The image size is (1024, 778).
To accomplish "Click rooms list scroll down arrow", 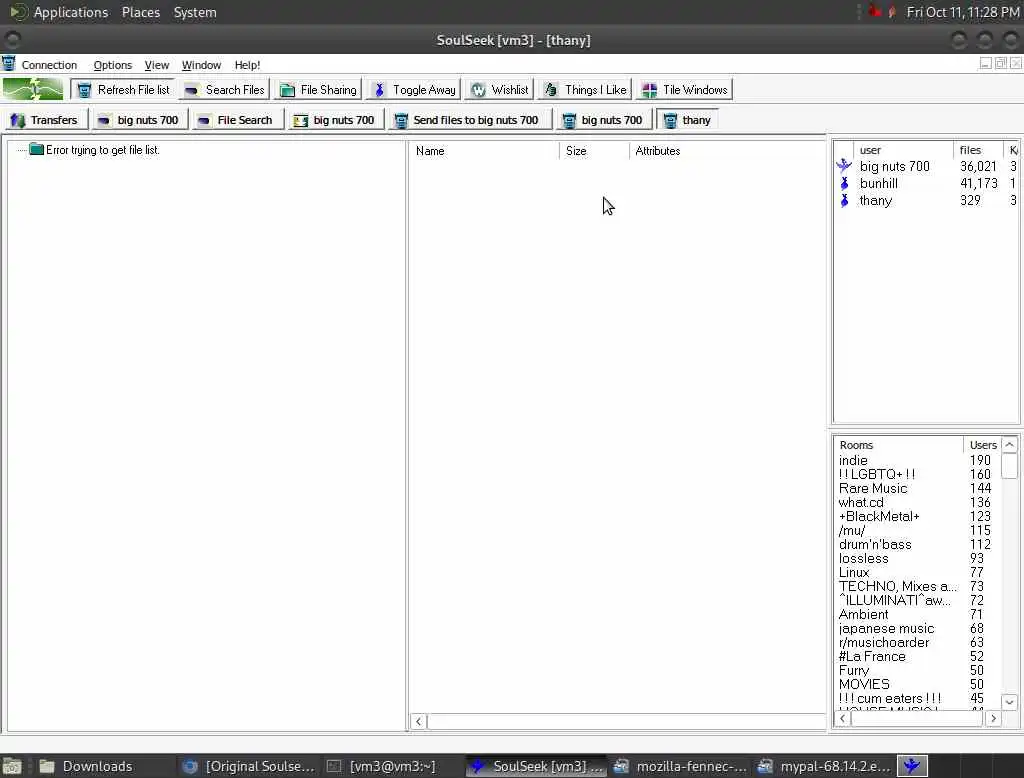I will pos(1010,702).
